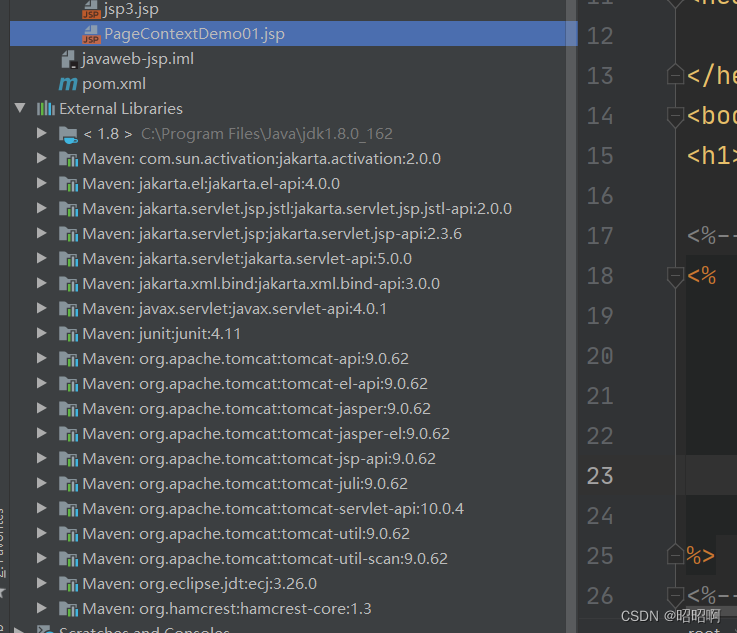Viewport: 737px width, 633px height.
Task: Expand jakarta.servlet.jsp.jstl-api:2.0.0 library
Action: 42,208
